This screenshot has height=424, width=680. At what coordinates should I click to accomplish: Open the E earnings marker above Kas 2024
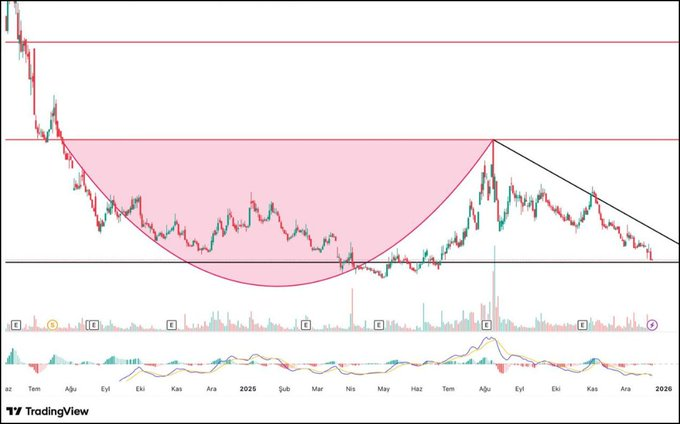(172, 324)
